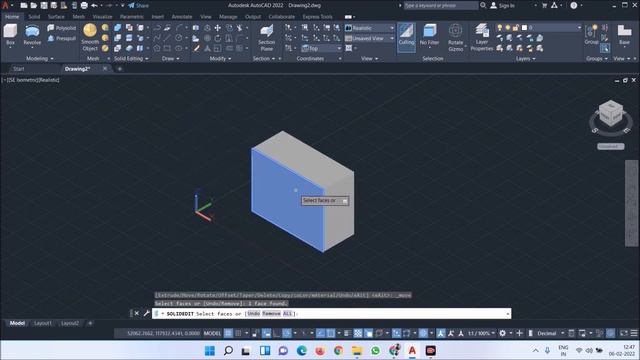
Task: Select the Box modeling tool
Action: click(10, 35)
